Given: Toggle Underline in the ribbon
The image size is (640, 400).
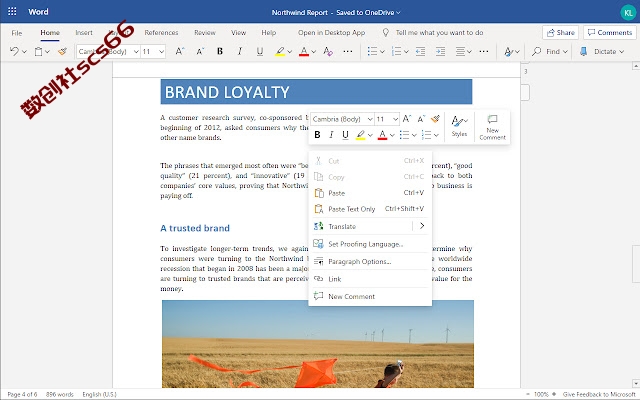Looking at the screenshot, I should coord(260,51).
